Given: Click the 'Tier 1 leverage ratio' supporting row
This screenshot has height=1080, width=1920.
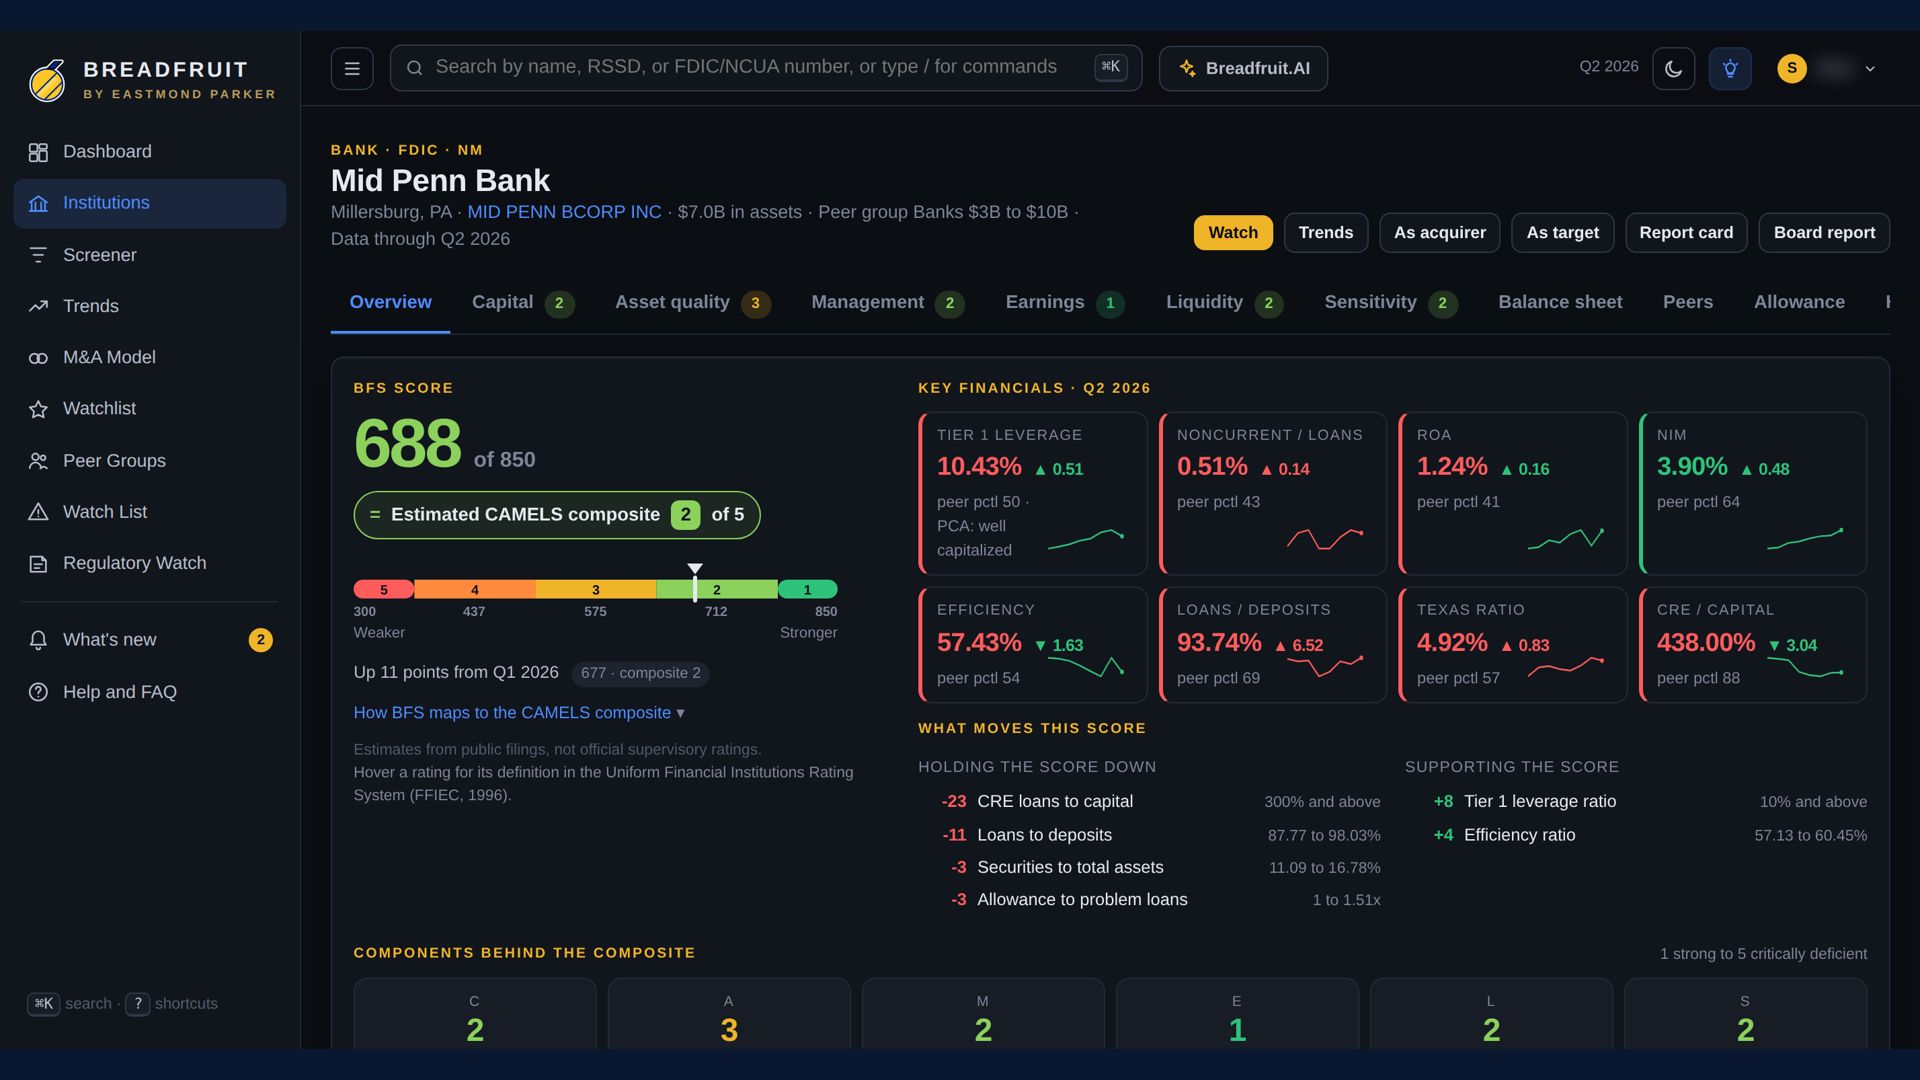Looking at the screenshot, I should coord(1636,802).
